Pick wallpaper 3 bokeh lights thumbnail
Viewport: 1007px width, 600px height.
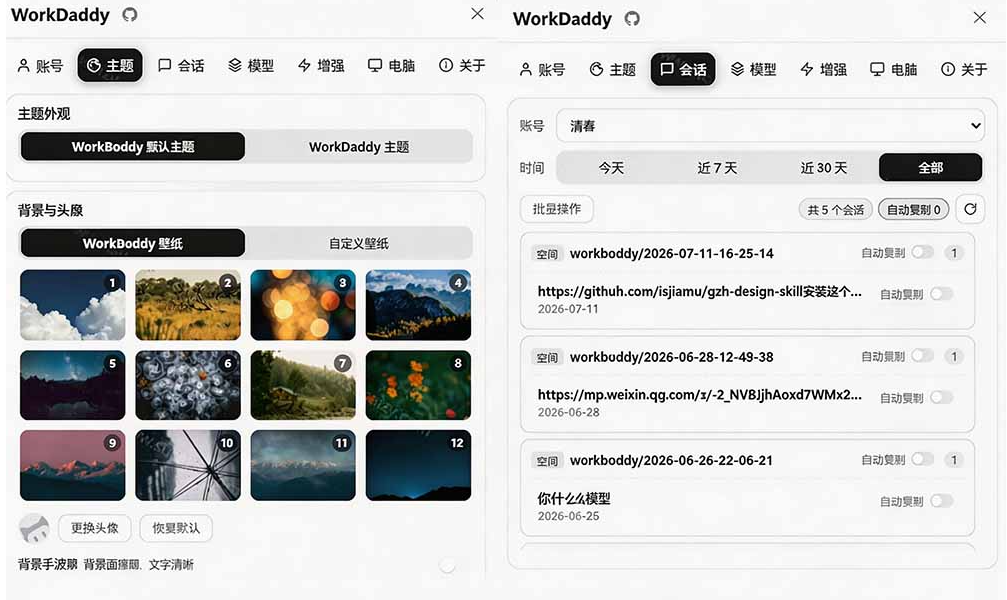[x=303, y=305]
